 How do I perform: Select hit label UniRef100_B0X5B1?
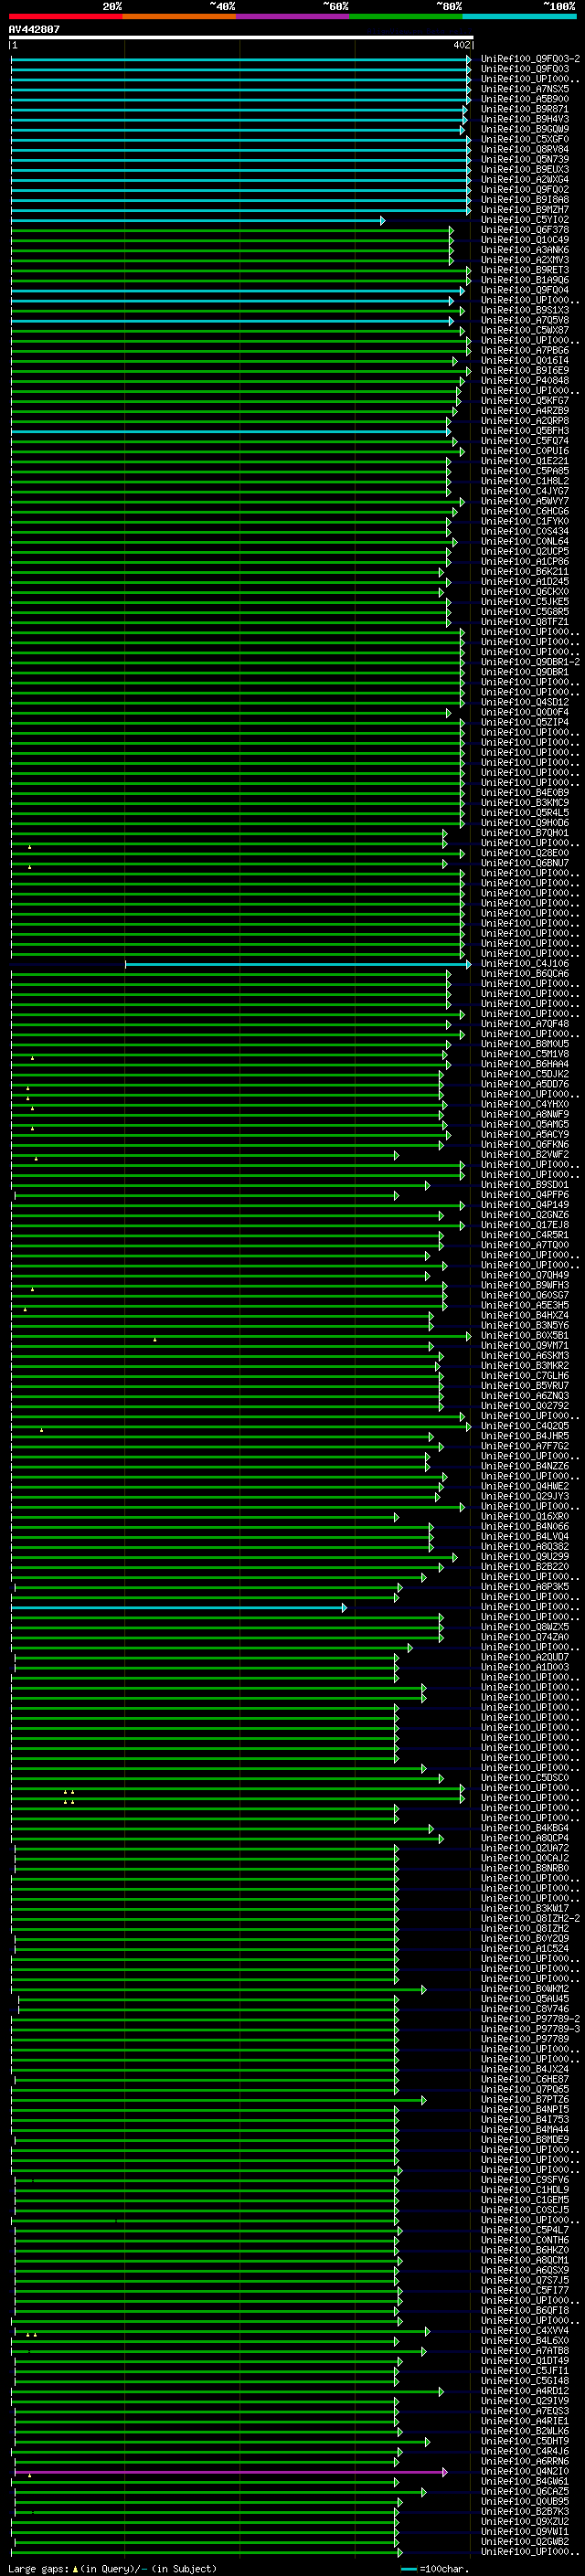click(525, 1335)
